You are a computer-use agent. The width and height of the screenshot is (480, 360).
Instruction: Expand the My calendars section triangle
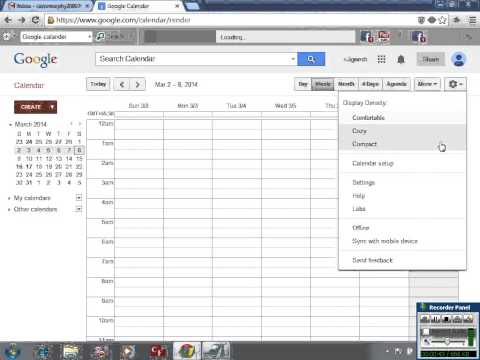pyautogui.click(x=9, y=198)
